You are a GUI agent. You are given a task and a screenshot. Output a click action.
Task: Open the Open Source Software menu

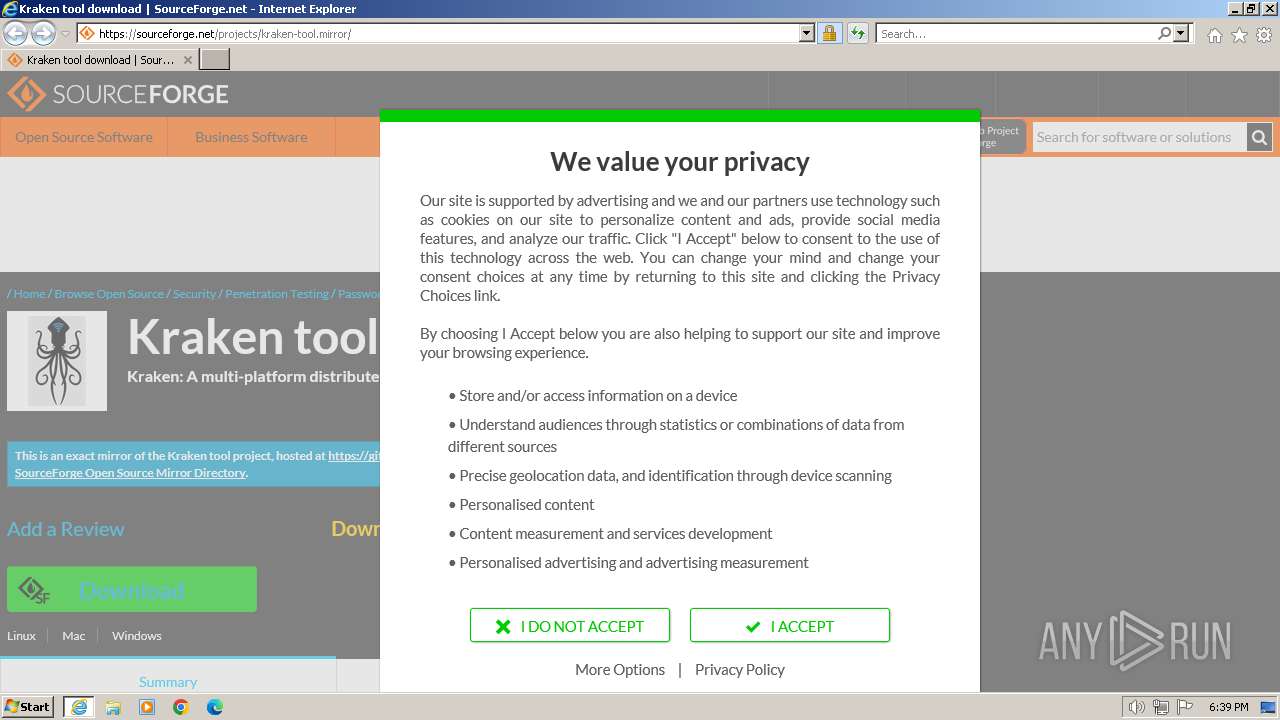(x=84, y=137)
